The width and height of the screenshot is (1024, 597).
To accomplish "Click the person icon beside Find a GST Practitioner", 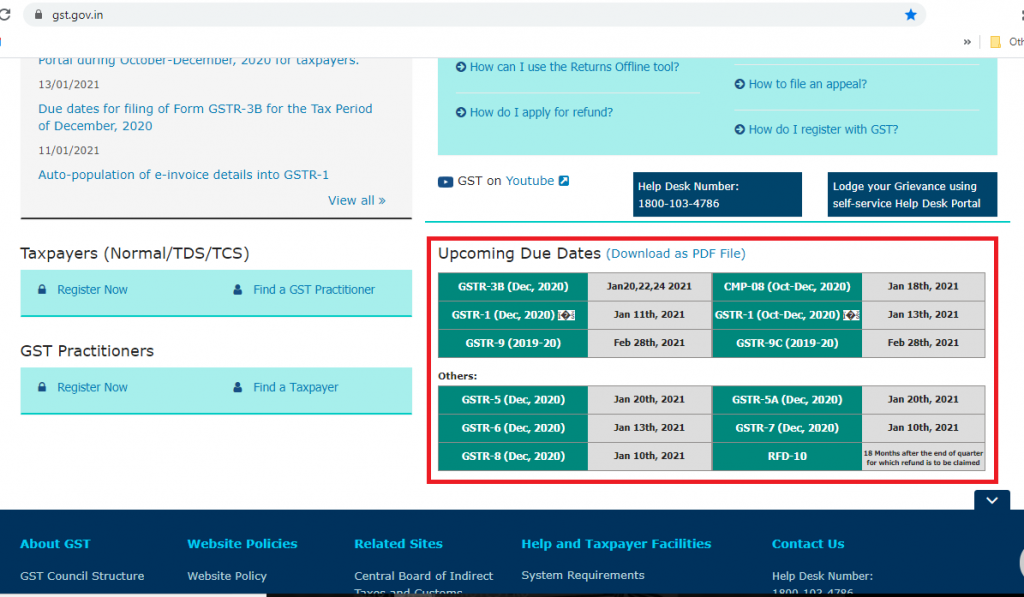I will point(237,290).
